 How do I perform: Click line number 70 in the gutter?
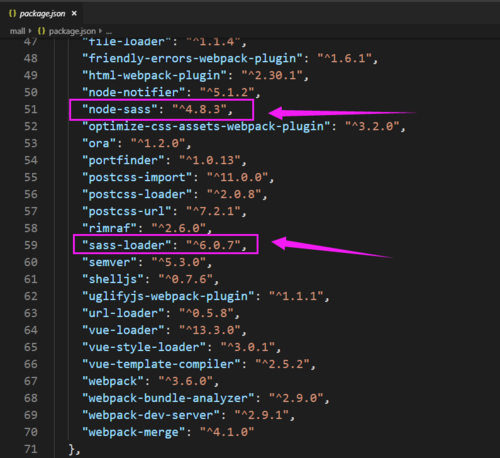click(x=31, y=432)
